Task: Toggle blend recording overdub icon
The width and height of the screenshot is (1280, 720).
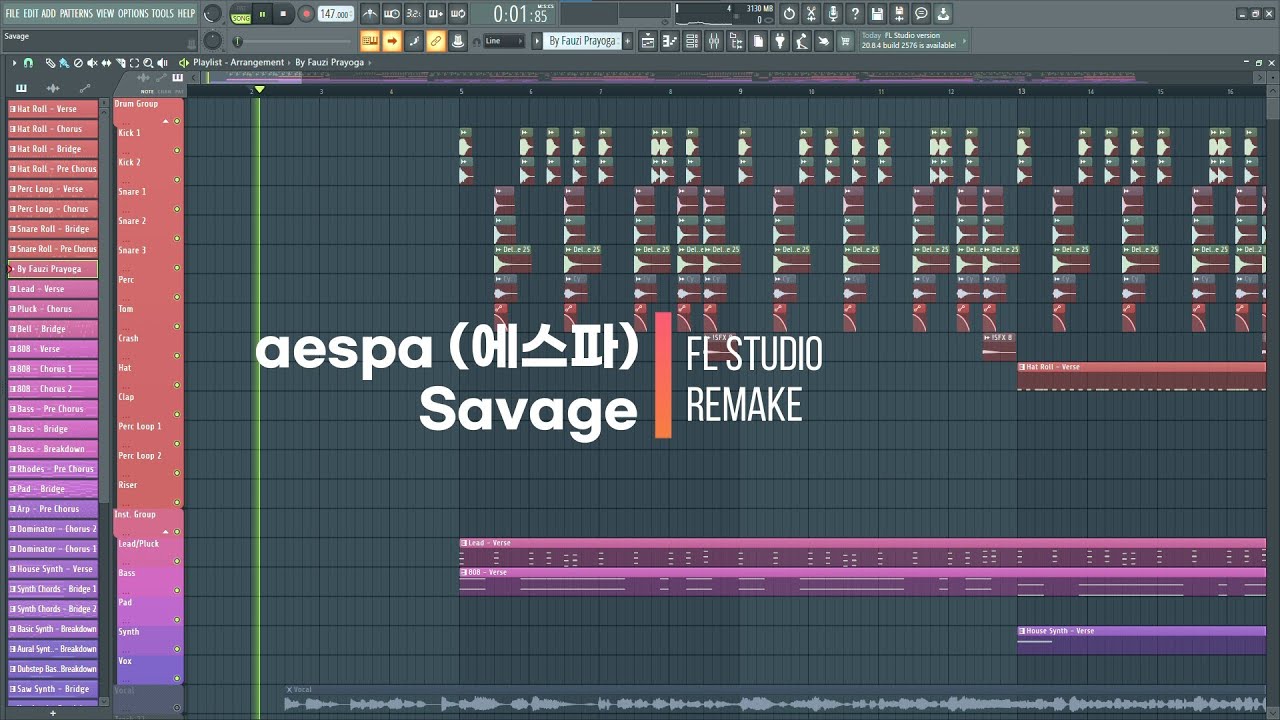Action: pos(436,14)
